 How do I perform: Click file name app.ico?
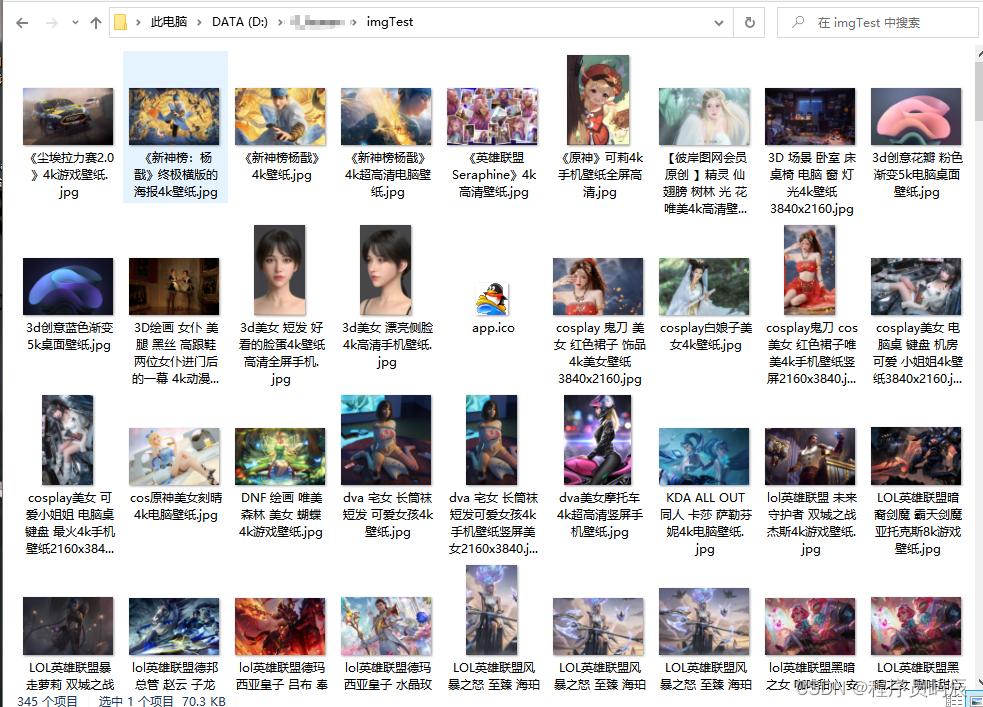pos(493,328)
